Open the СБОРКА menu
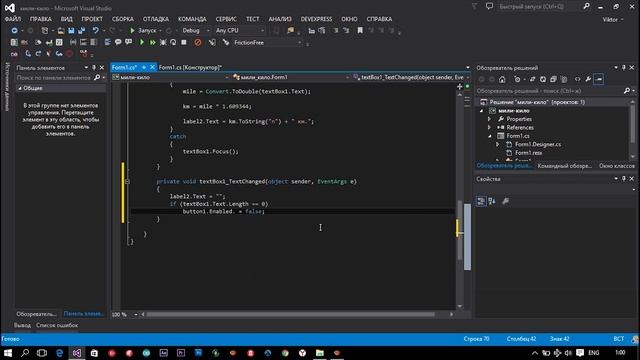Viewport: 640px width, 360px height. coord(122,19)
